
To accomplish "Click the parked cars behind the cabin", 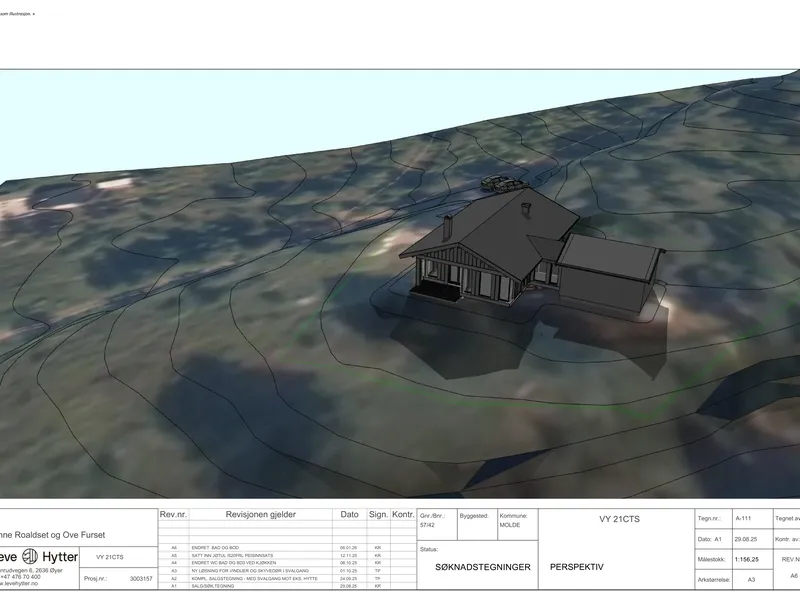I will coord(503,184).
